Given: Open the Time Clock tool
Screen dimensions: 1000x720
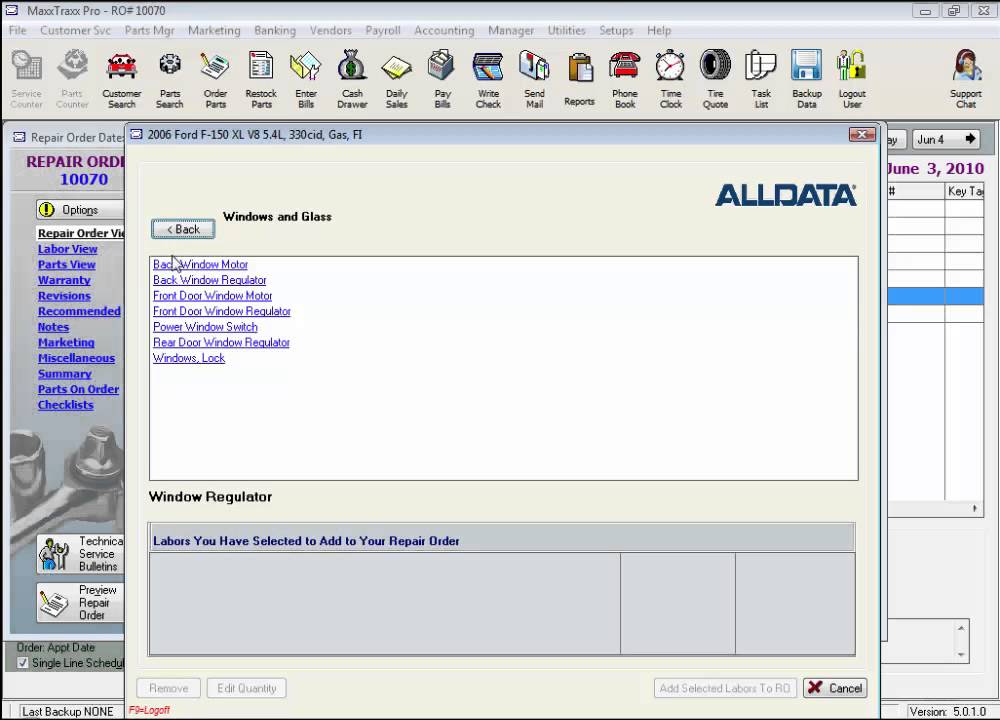Looking at the screenshot, I should 670,78.
